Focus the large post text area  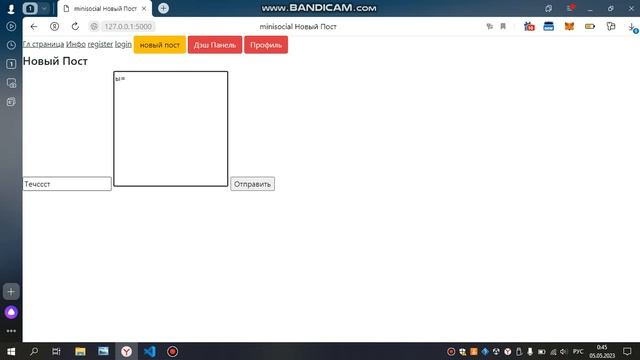(171, 129)
